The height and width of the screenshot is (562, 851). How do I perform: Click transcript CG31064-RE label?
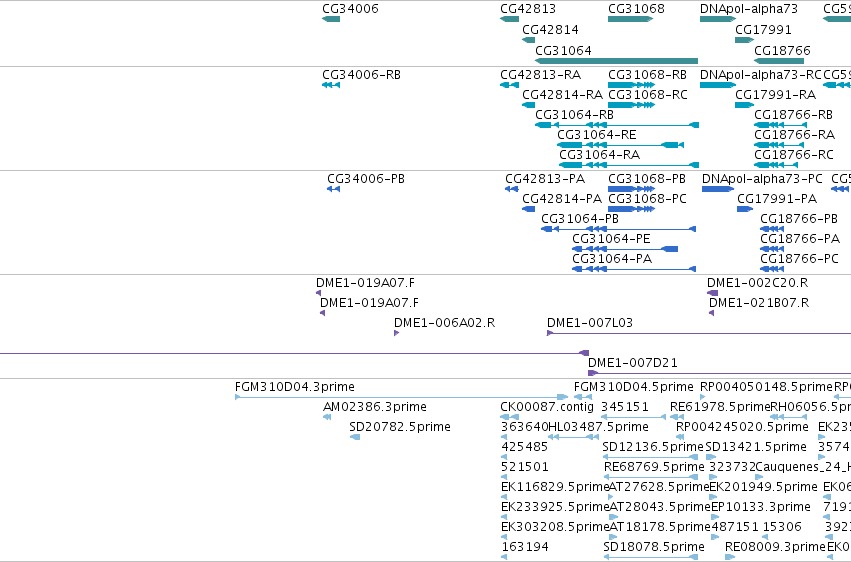coord(596,135)
